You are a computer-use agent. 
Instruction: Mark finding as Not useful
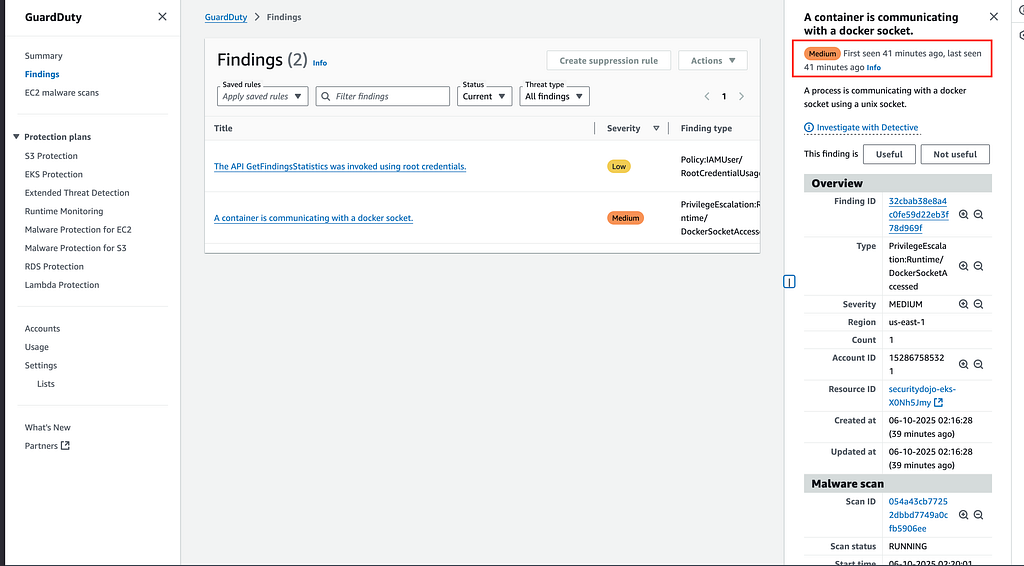(x=955, y=155)
